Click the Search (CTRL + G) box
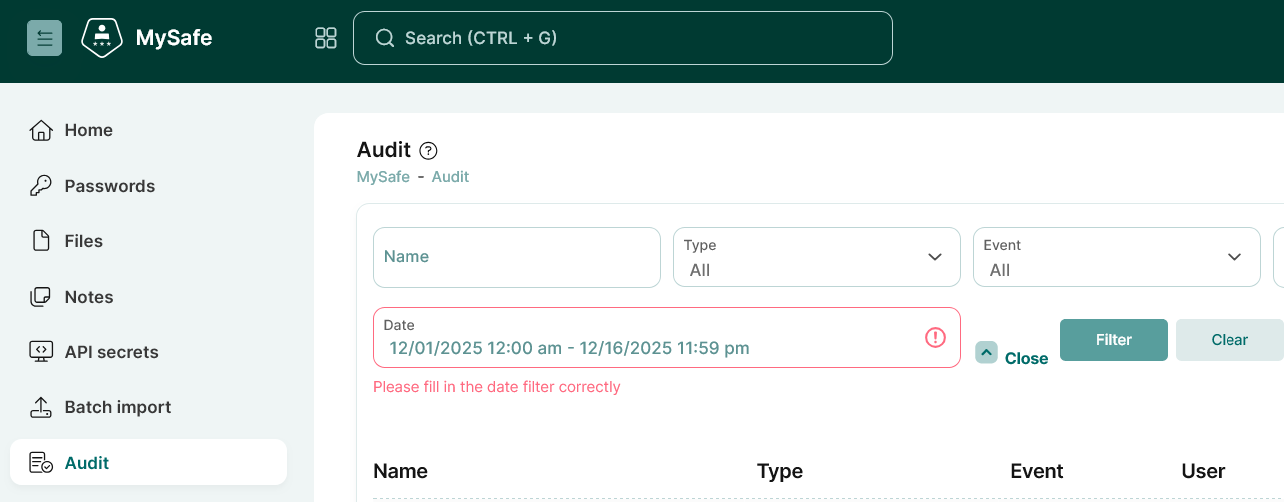1285x502 pixels. pos(622,38)
